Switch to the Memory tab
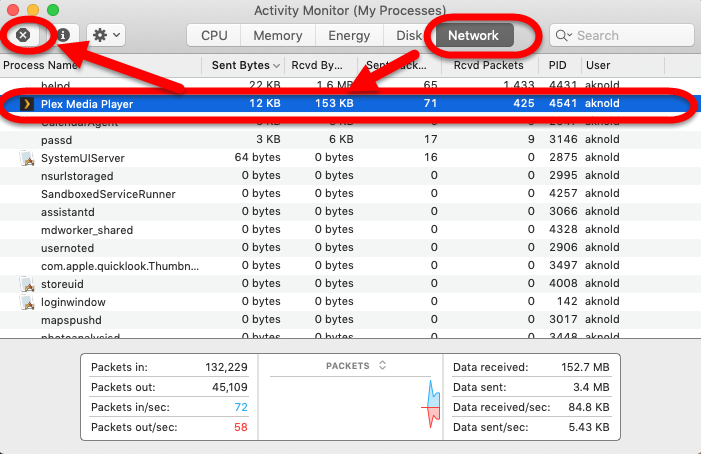The height and width of the screenshot is (454, 701). click(x=277, y=35)
